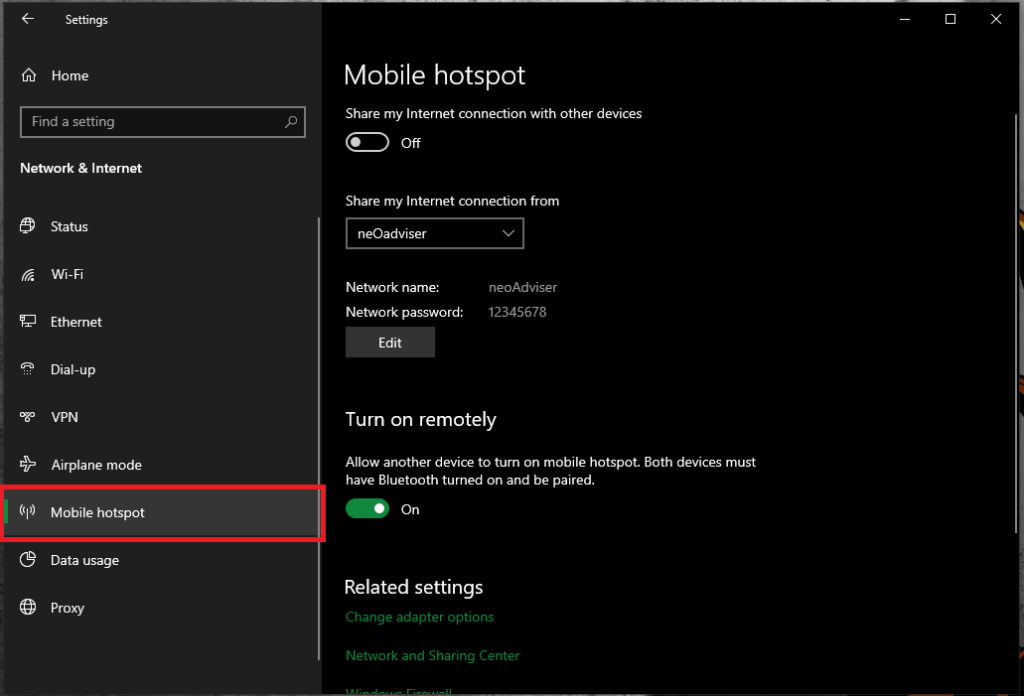This screenshot has height=696, width=1024.
Task: Open the Share my Internet connection from dropdown
Action: coord(434,233)
